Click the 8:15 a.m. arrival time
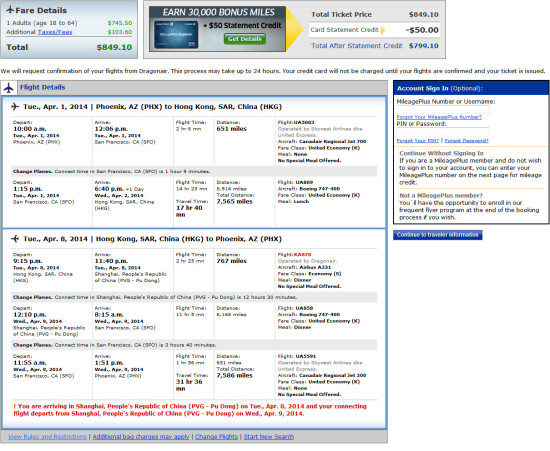The height and width of the screenshot is (451, 550). tap(109, 315)
